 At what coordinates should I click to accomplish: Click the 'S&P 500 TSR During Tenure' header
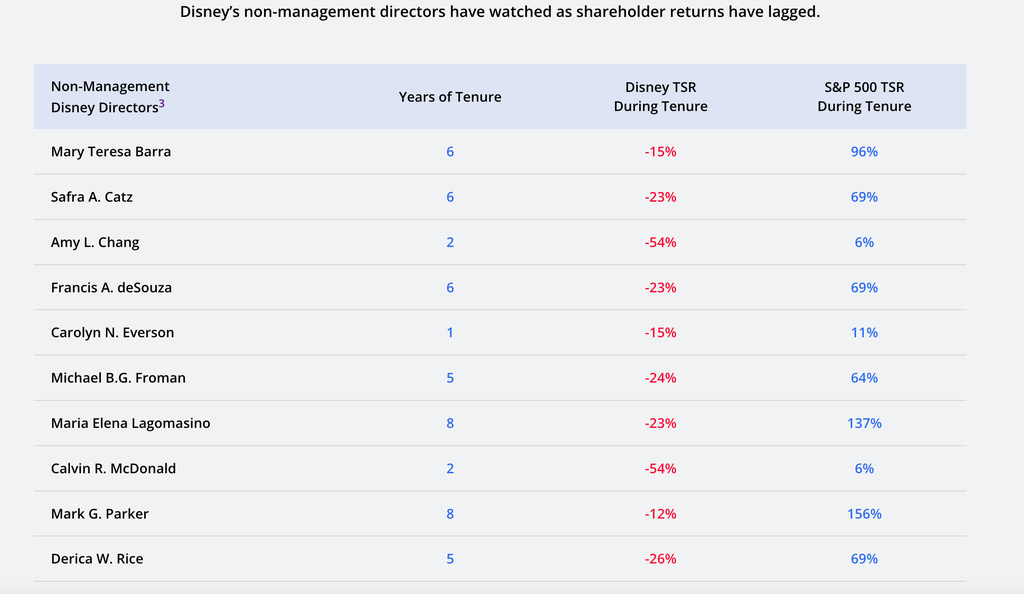pos(864,97)
